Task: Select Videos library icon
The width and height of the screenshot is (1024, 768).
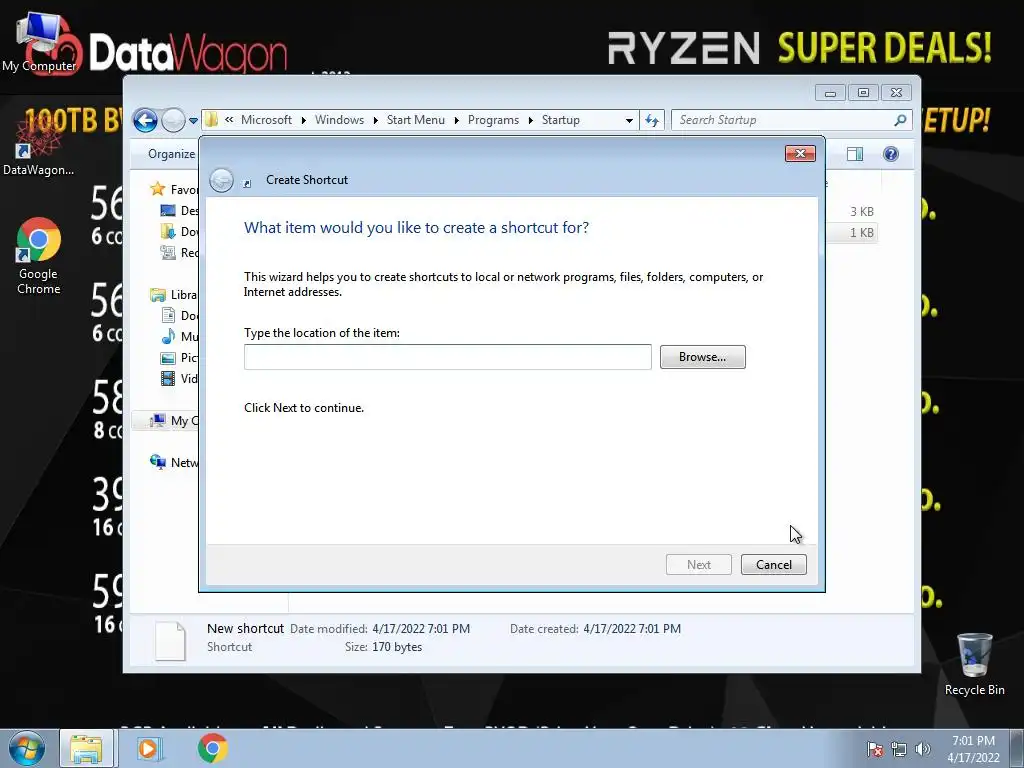Action: pyautogui.click(x=168, y=379)
